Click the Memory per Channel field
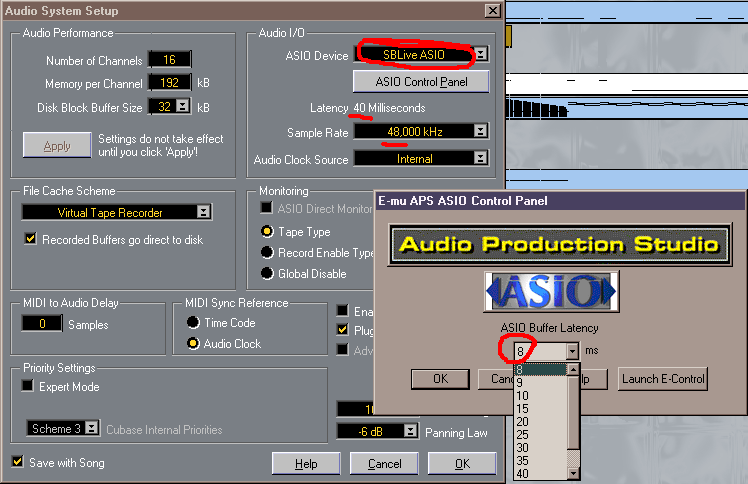Image resolution: width=748 pixels, height=484 pixels. click(170, 82)
